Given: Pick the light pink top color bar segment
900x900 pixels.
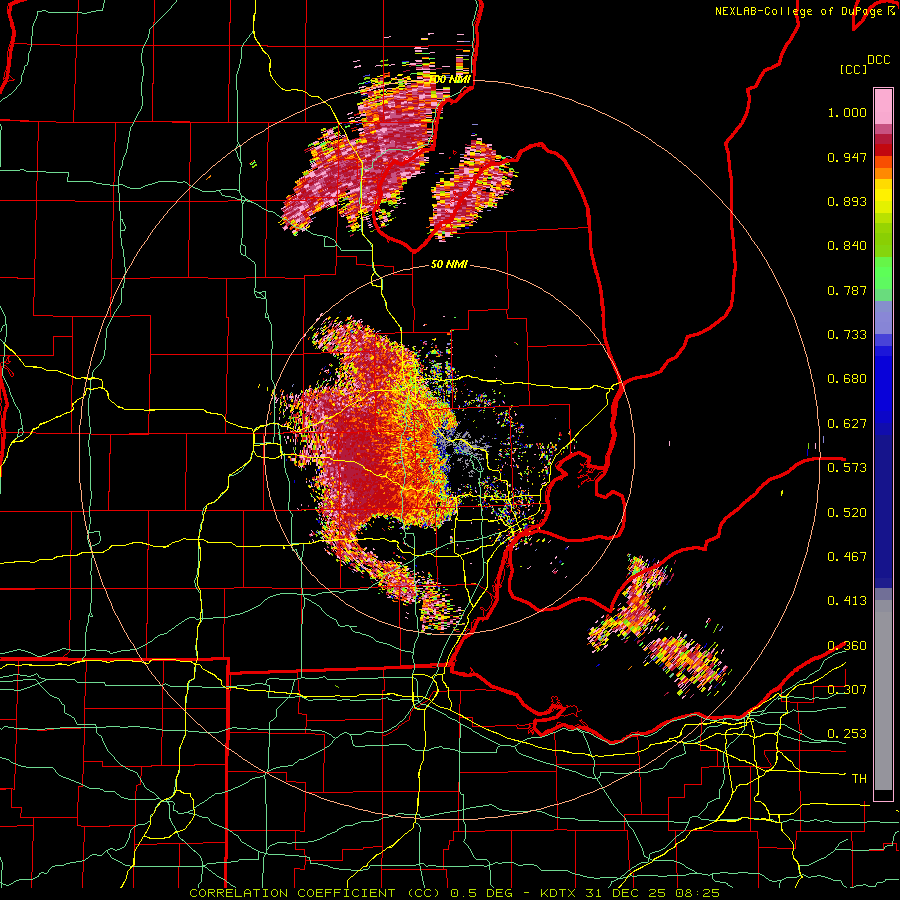Looking at the screenshot, I should 883,106.
